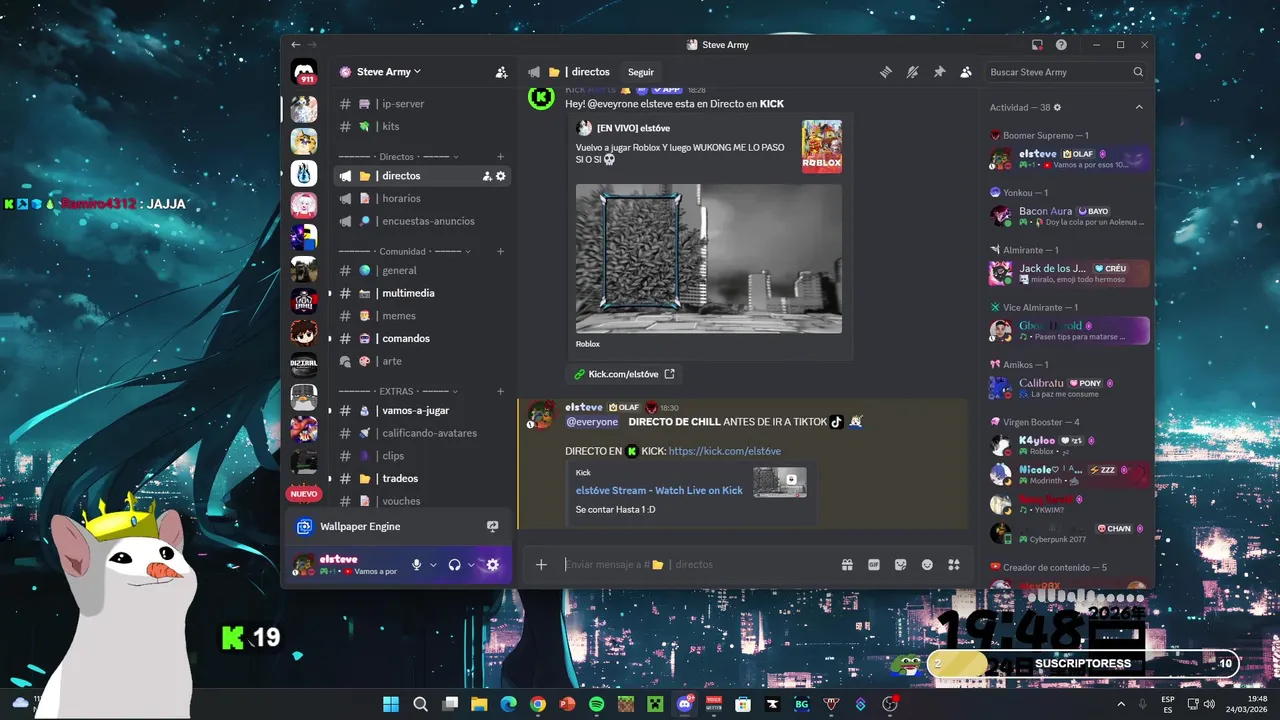Screen dimensions: 1280x720
Task: Collapse the Comunidad category
Action: click(x=405, y=251)
